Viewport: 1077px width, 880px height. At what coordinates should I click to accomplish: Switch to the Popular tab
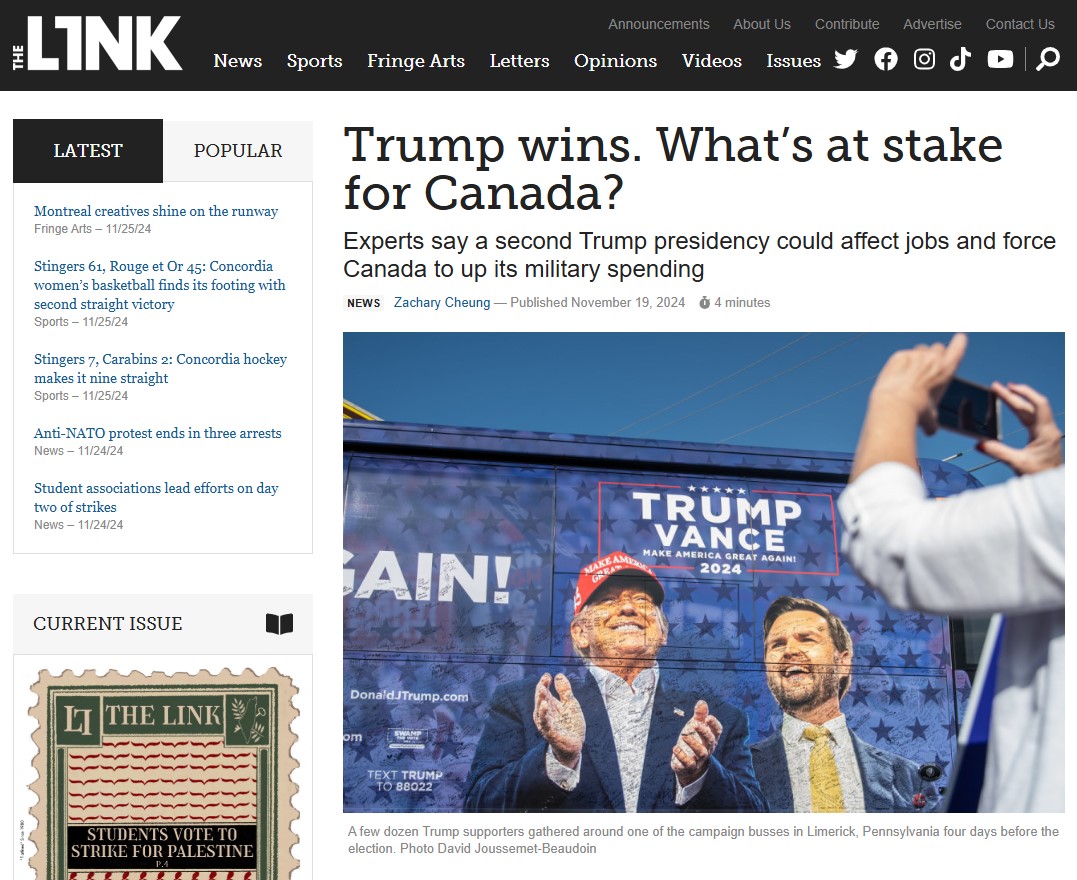pyautogui.click(x=238, y=150)
